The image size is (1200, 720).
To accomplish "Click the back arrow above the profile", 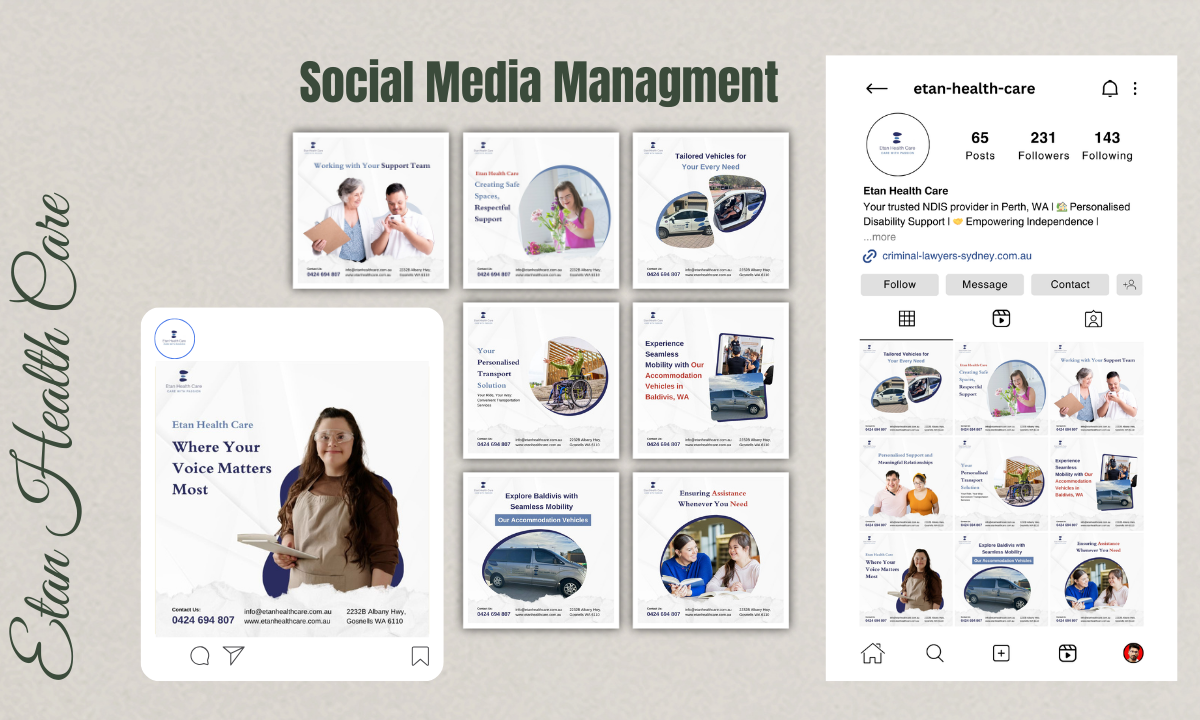I will point(876,88).
